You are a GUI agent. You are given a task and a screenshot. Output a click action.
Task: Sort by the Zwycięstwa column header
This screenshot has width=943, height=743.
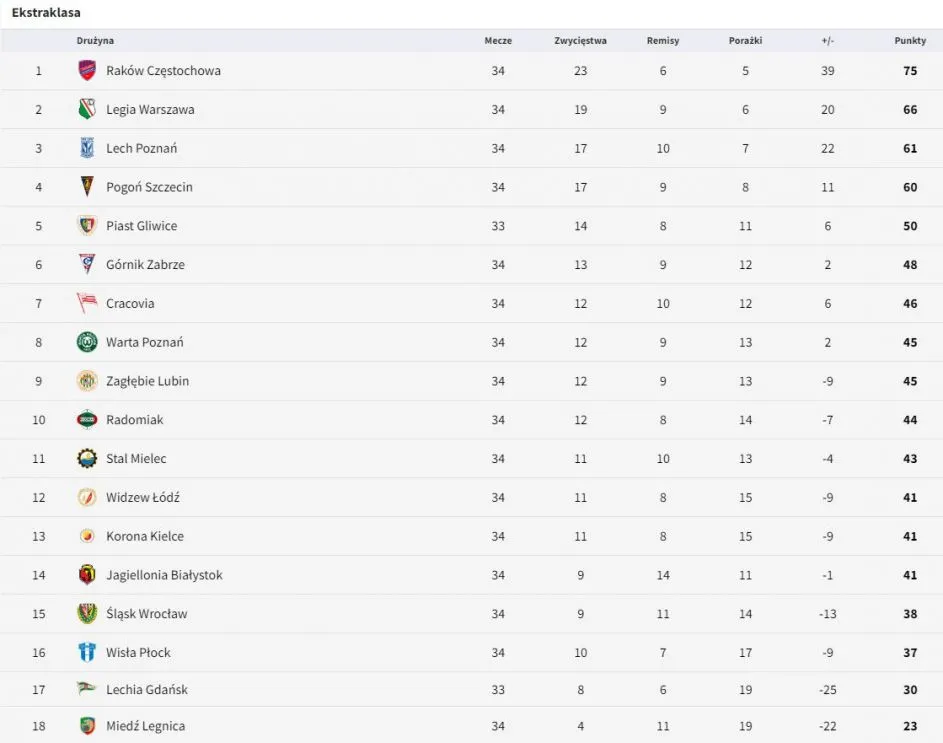(580, 41)
